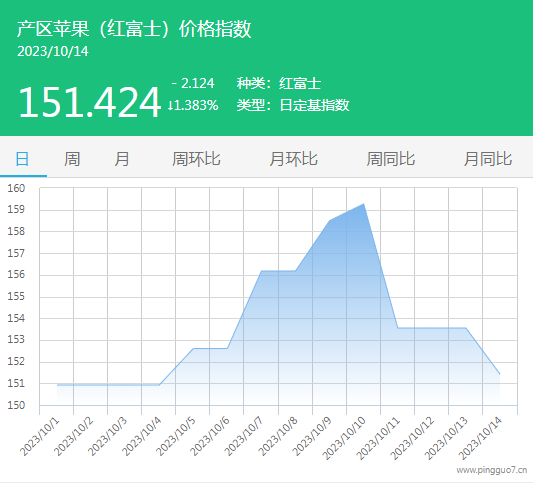The image size is (533, 483).
Task: Open the 周环比 tab
Action: (x=196, y=159)
